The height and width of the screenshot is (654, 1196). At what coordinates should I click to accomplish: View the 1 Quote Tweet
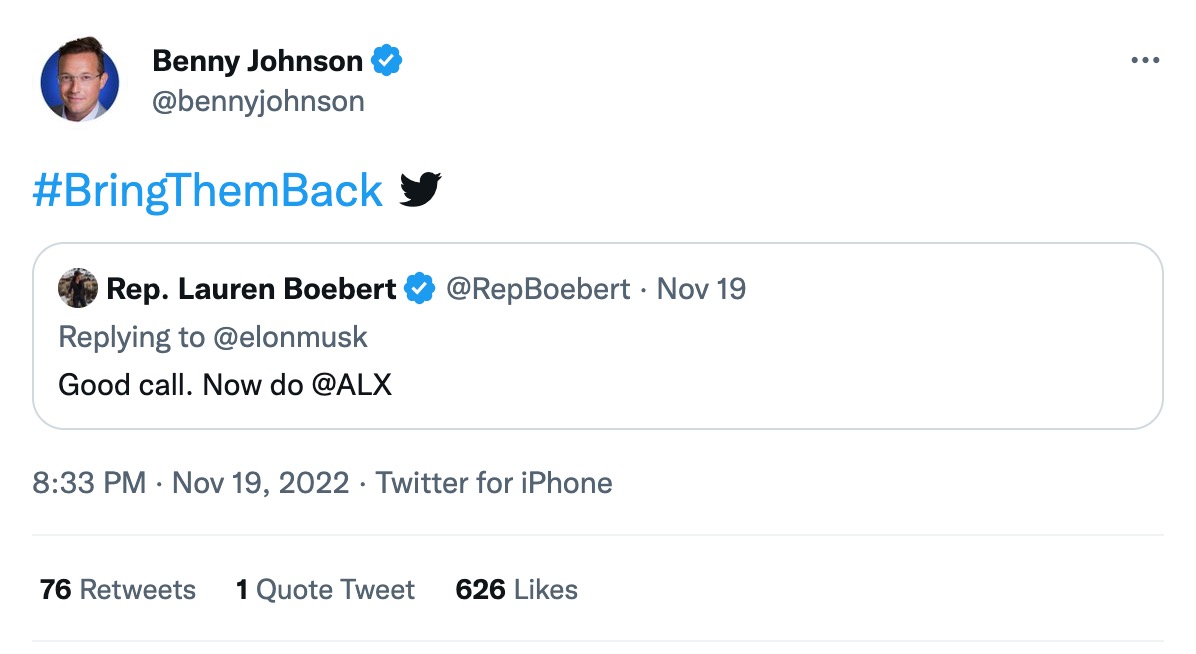coord(325,590)
